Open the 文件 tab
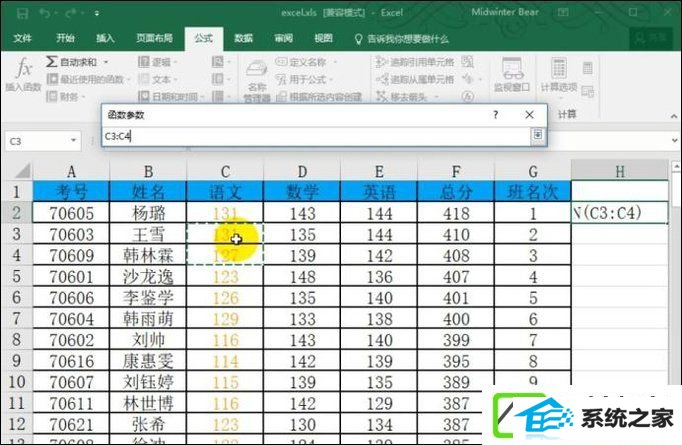682x445 pixels. tap(22, 38)
